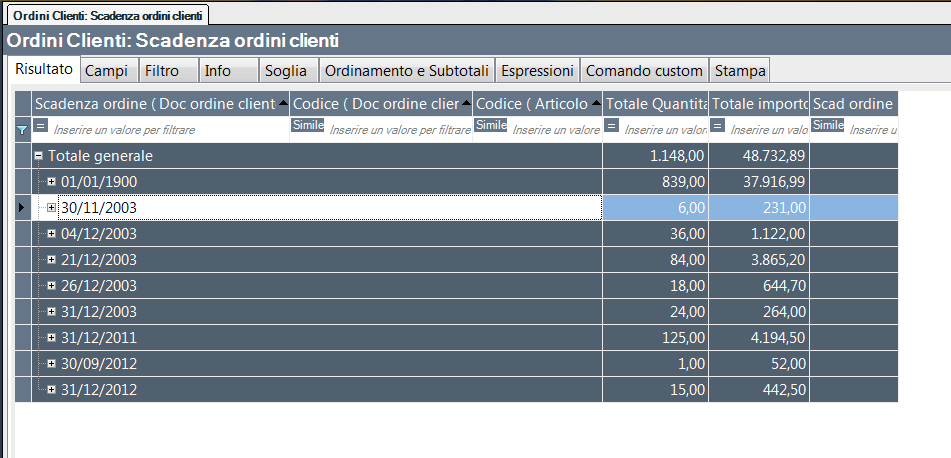The width and height of the screenshot is (951, 458).
Task: Click equals operator icon under Totale importo column
Action: tap(717, 126)
